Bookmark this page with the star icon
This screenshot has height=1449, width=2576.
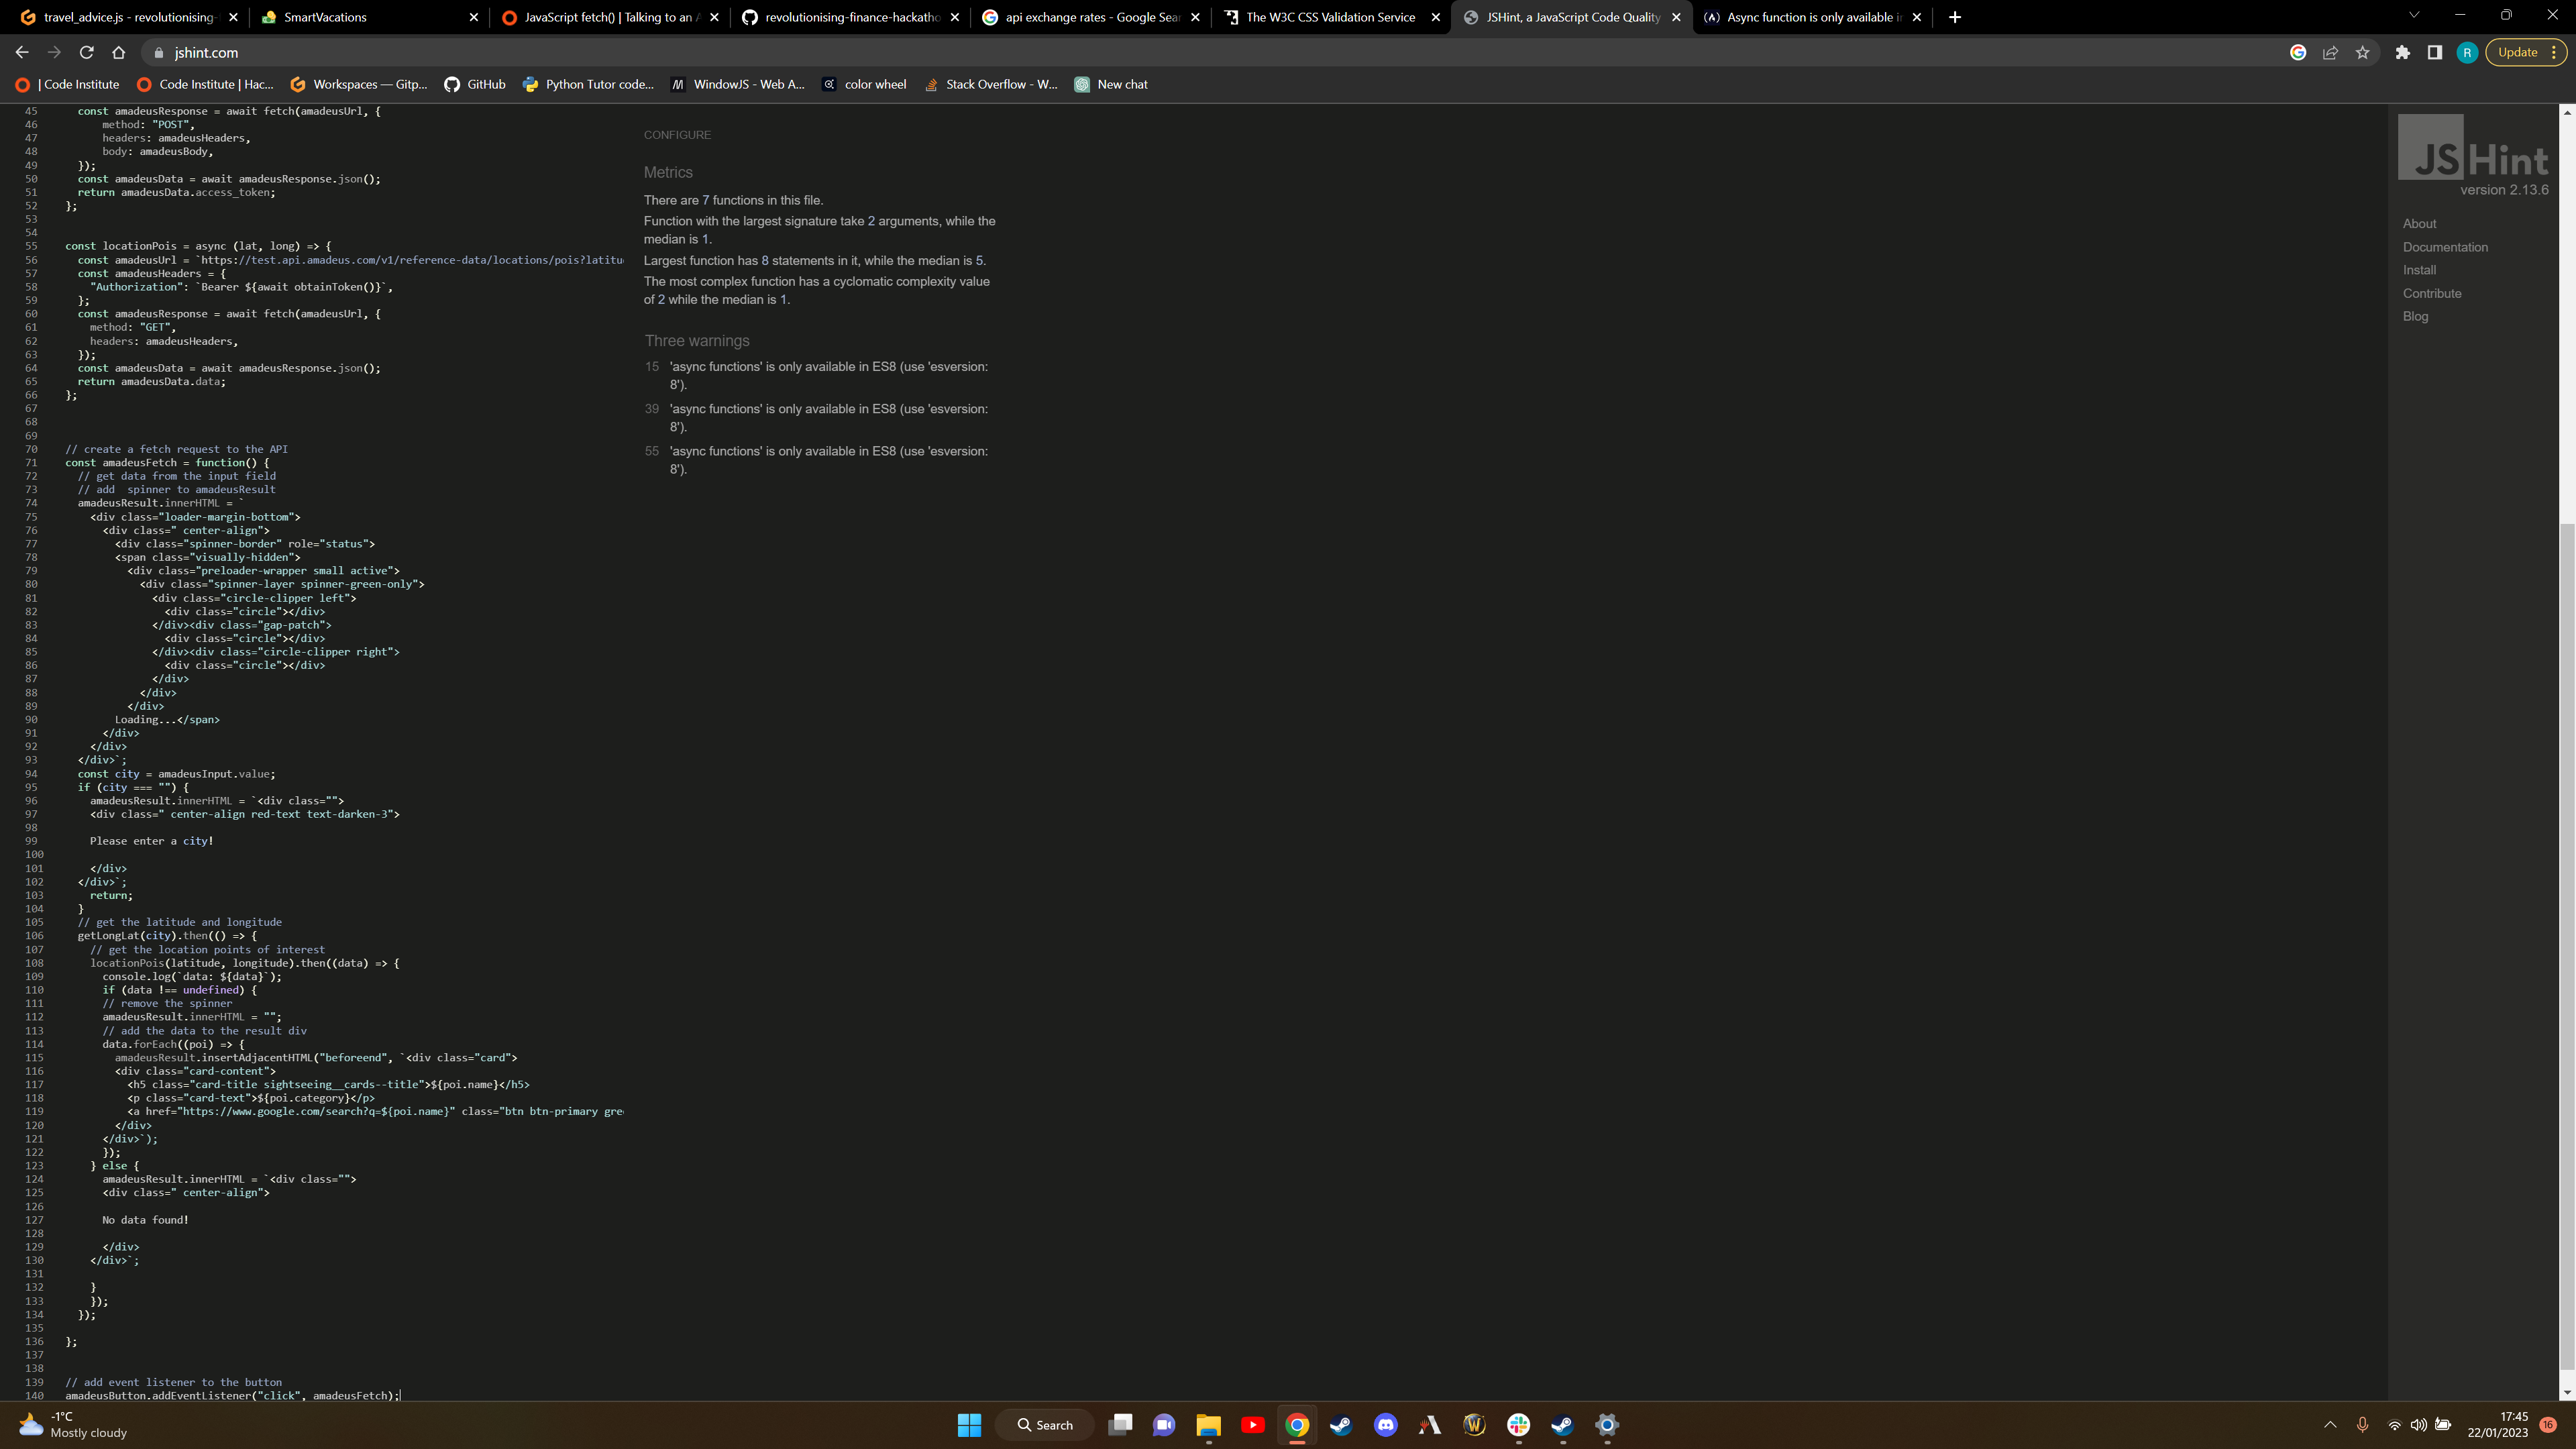(2363, 53)
